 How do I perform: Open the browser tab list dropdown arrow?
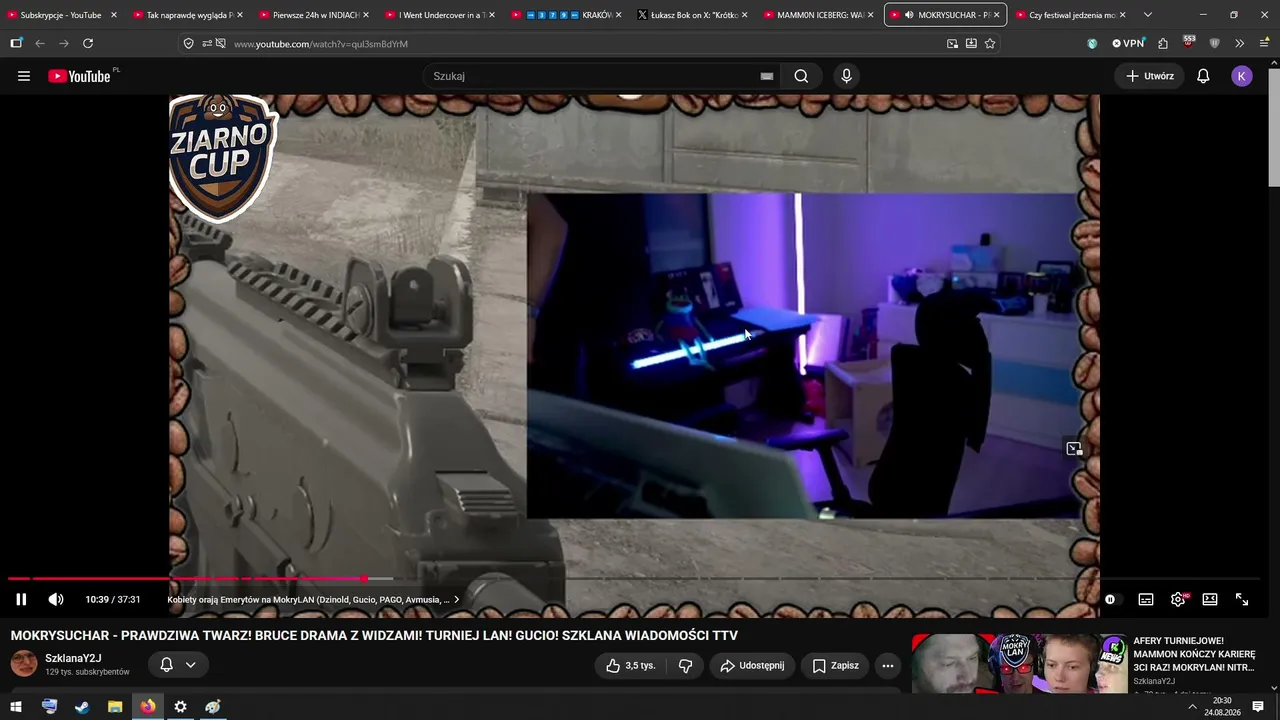[1147, 15]
